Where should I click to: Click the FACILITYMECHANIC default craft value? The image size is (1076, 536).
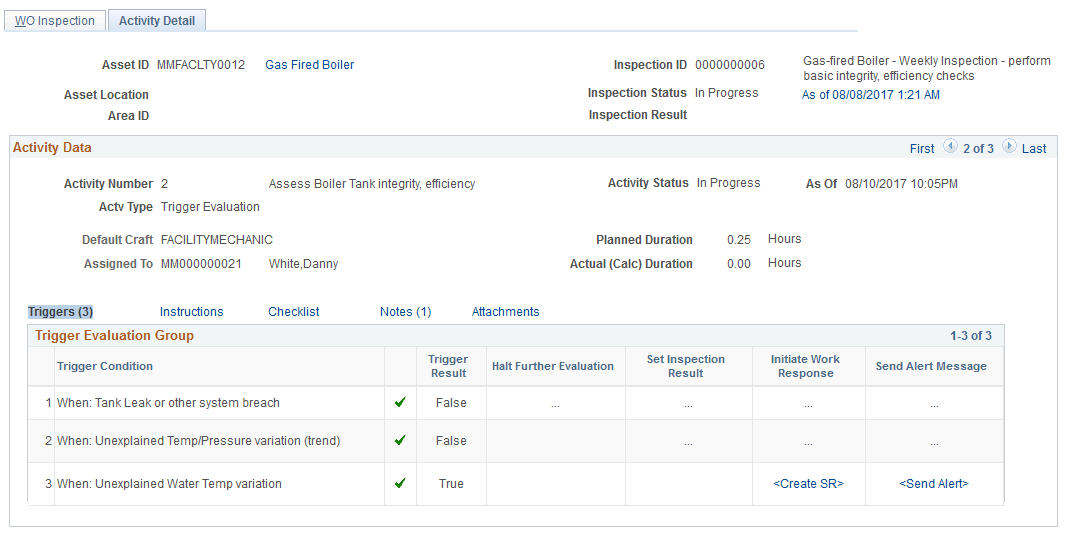pos(217,240)
